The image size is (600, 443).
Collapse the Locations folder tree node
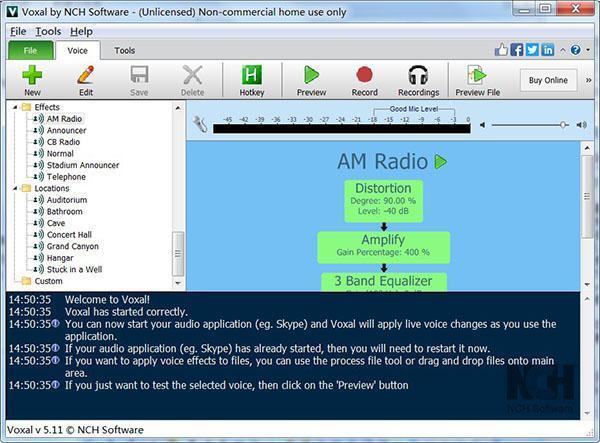coord(15,188)
